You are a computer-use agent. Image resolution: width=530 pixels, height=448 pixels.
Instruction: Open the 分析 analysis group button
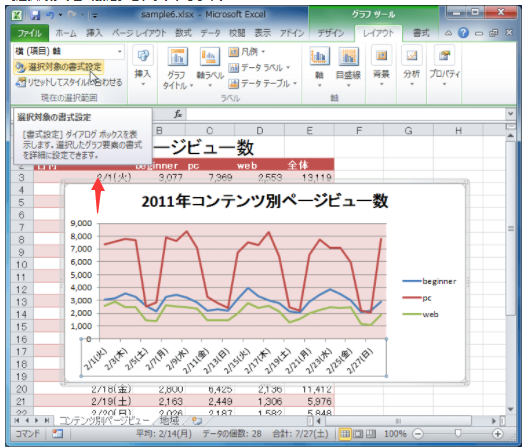tap(411, 66)
